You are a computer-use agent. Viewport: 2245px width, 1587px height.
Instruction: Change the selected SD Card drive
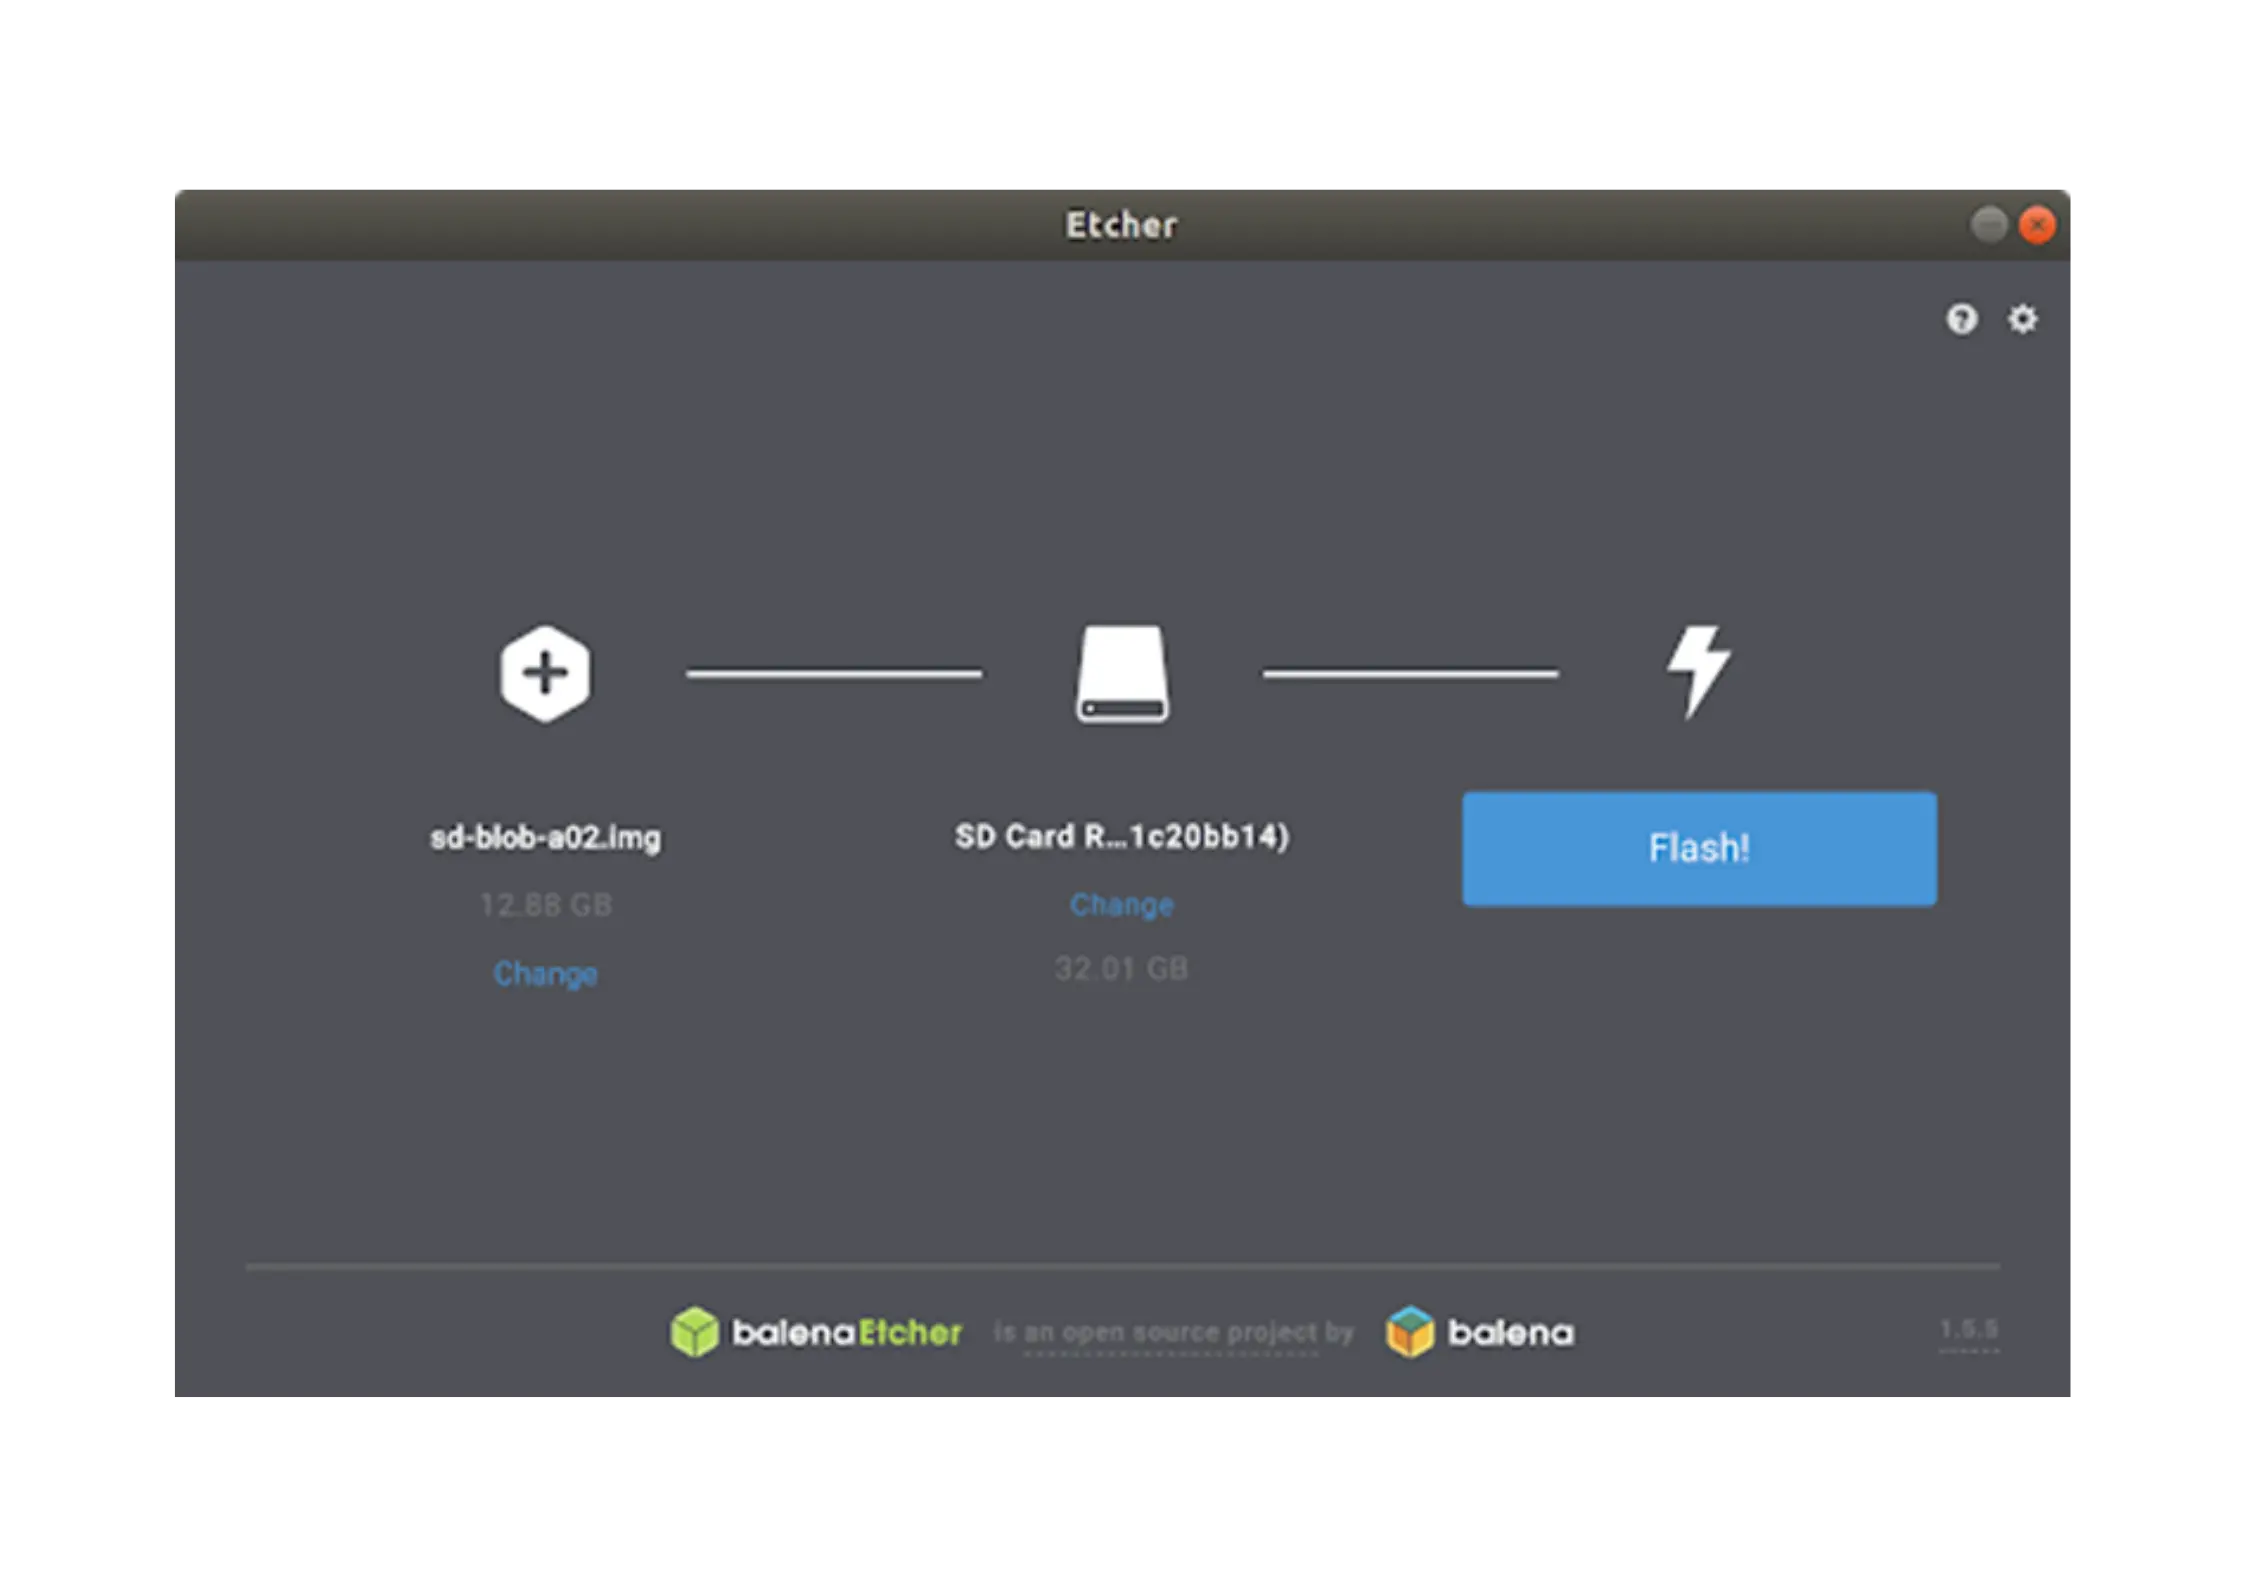click(x=1121, y=904)
